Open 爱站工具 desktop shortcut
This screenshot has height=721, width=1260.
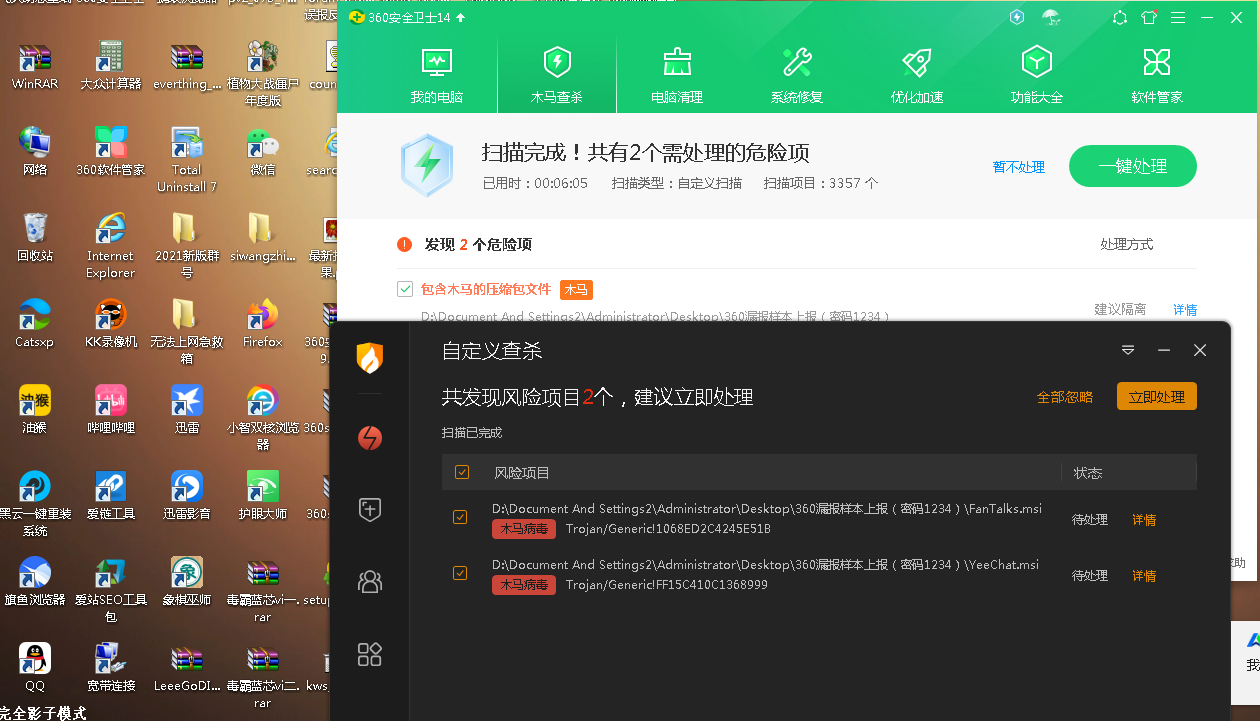(x=111, y=495)
